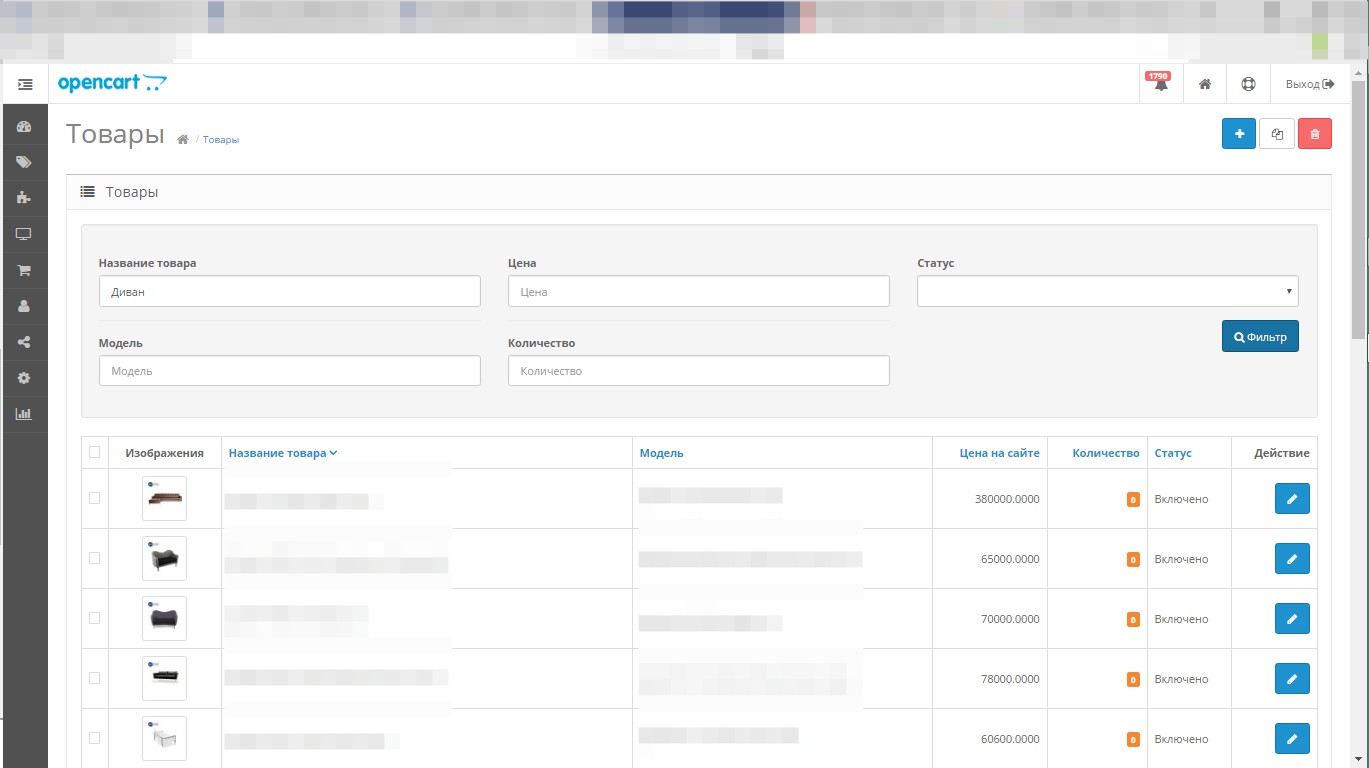This screenshot has width=1369, height=768.
Task: Focus the Модель filter input
Action: tap(290, 371)
